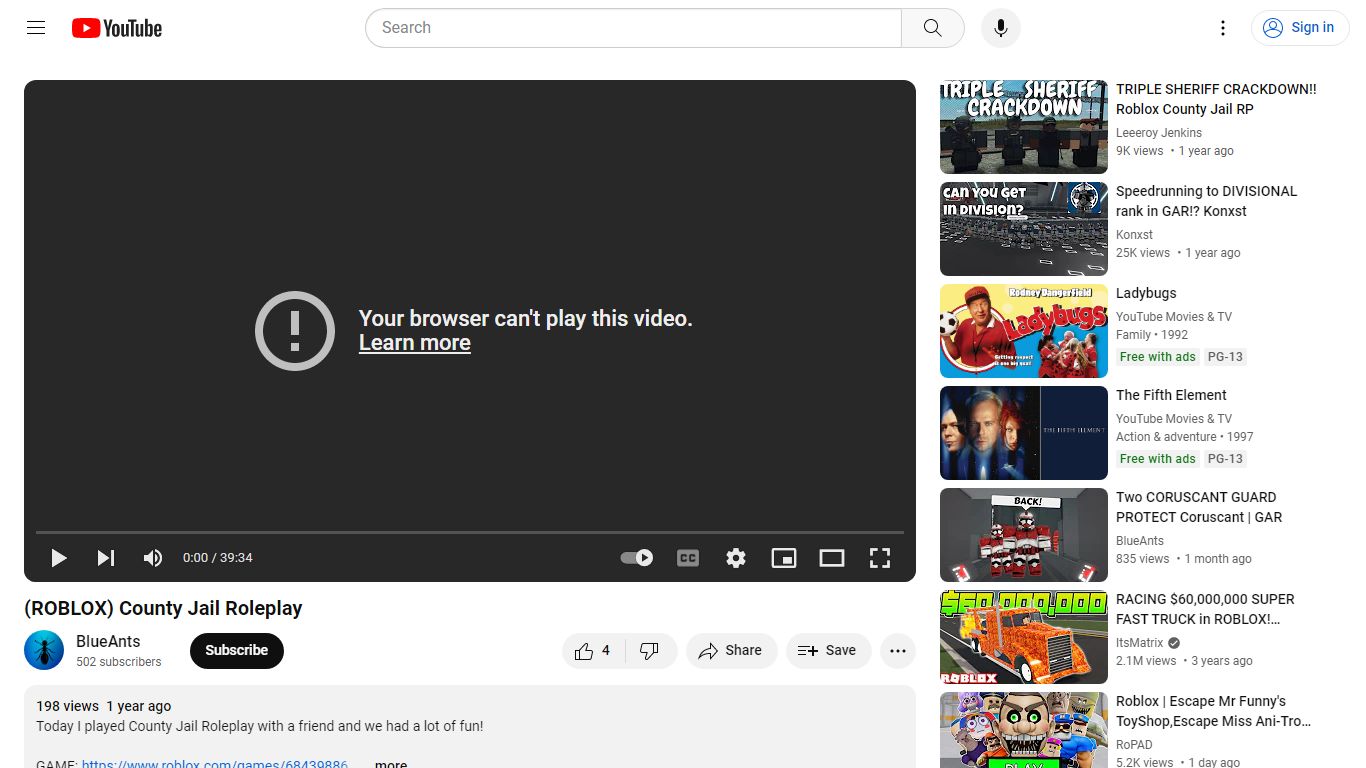Save the video to a playlist
This screenshot has width=1366, height=768.
[828, 650]
